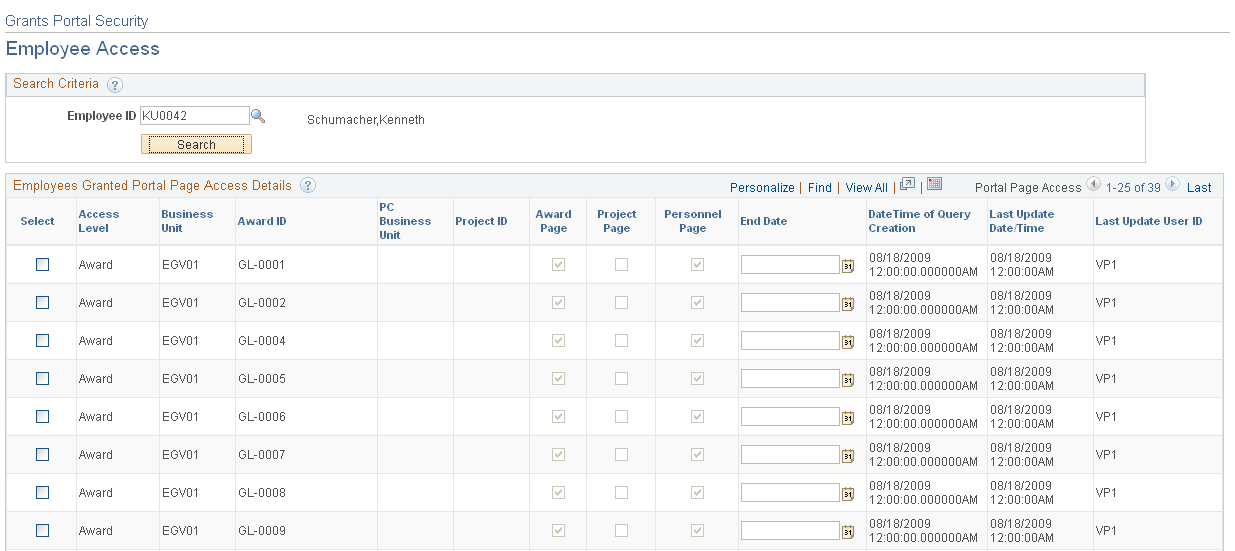Focus End Date field for GL-0001
This screenshot has width=1235, height=551.
click(x=790, y=264)
